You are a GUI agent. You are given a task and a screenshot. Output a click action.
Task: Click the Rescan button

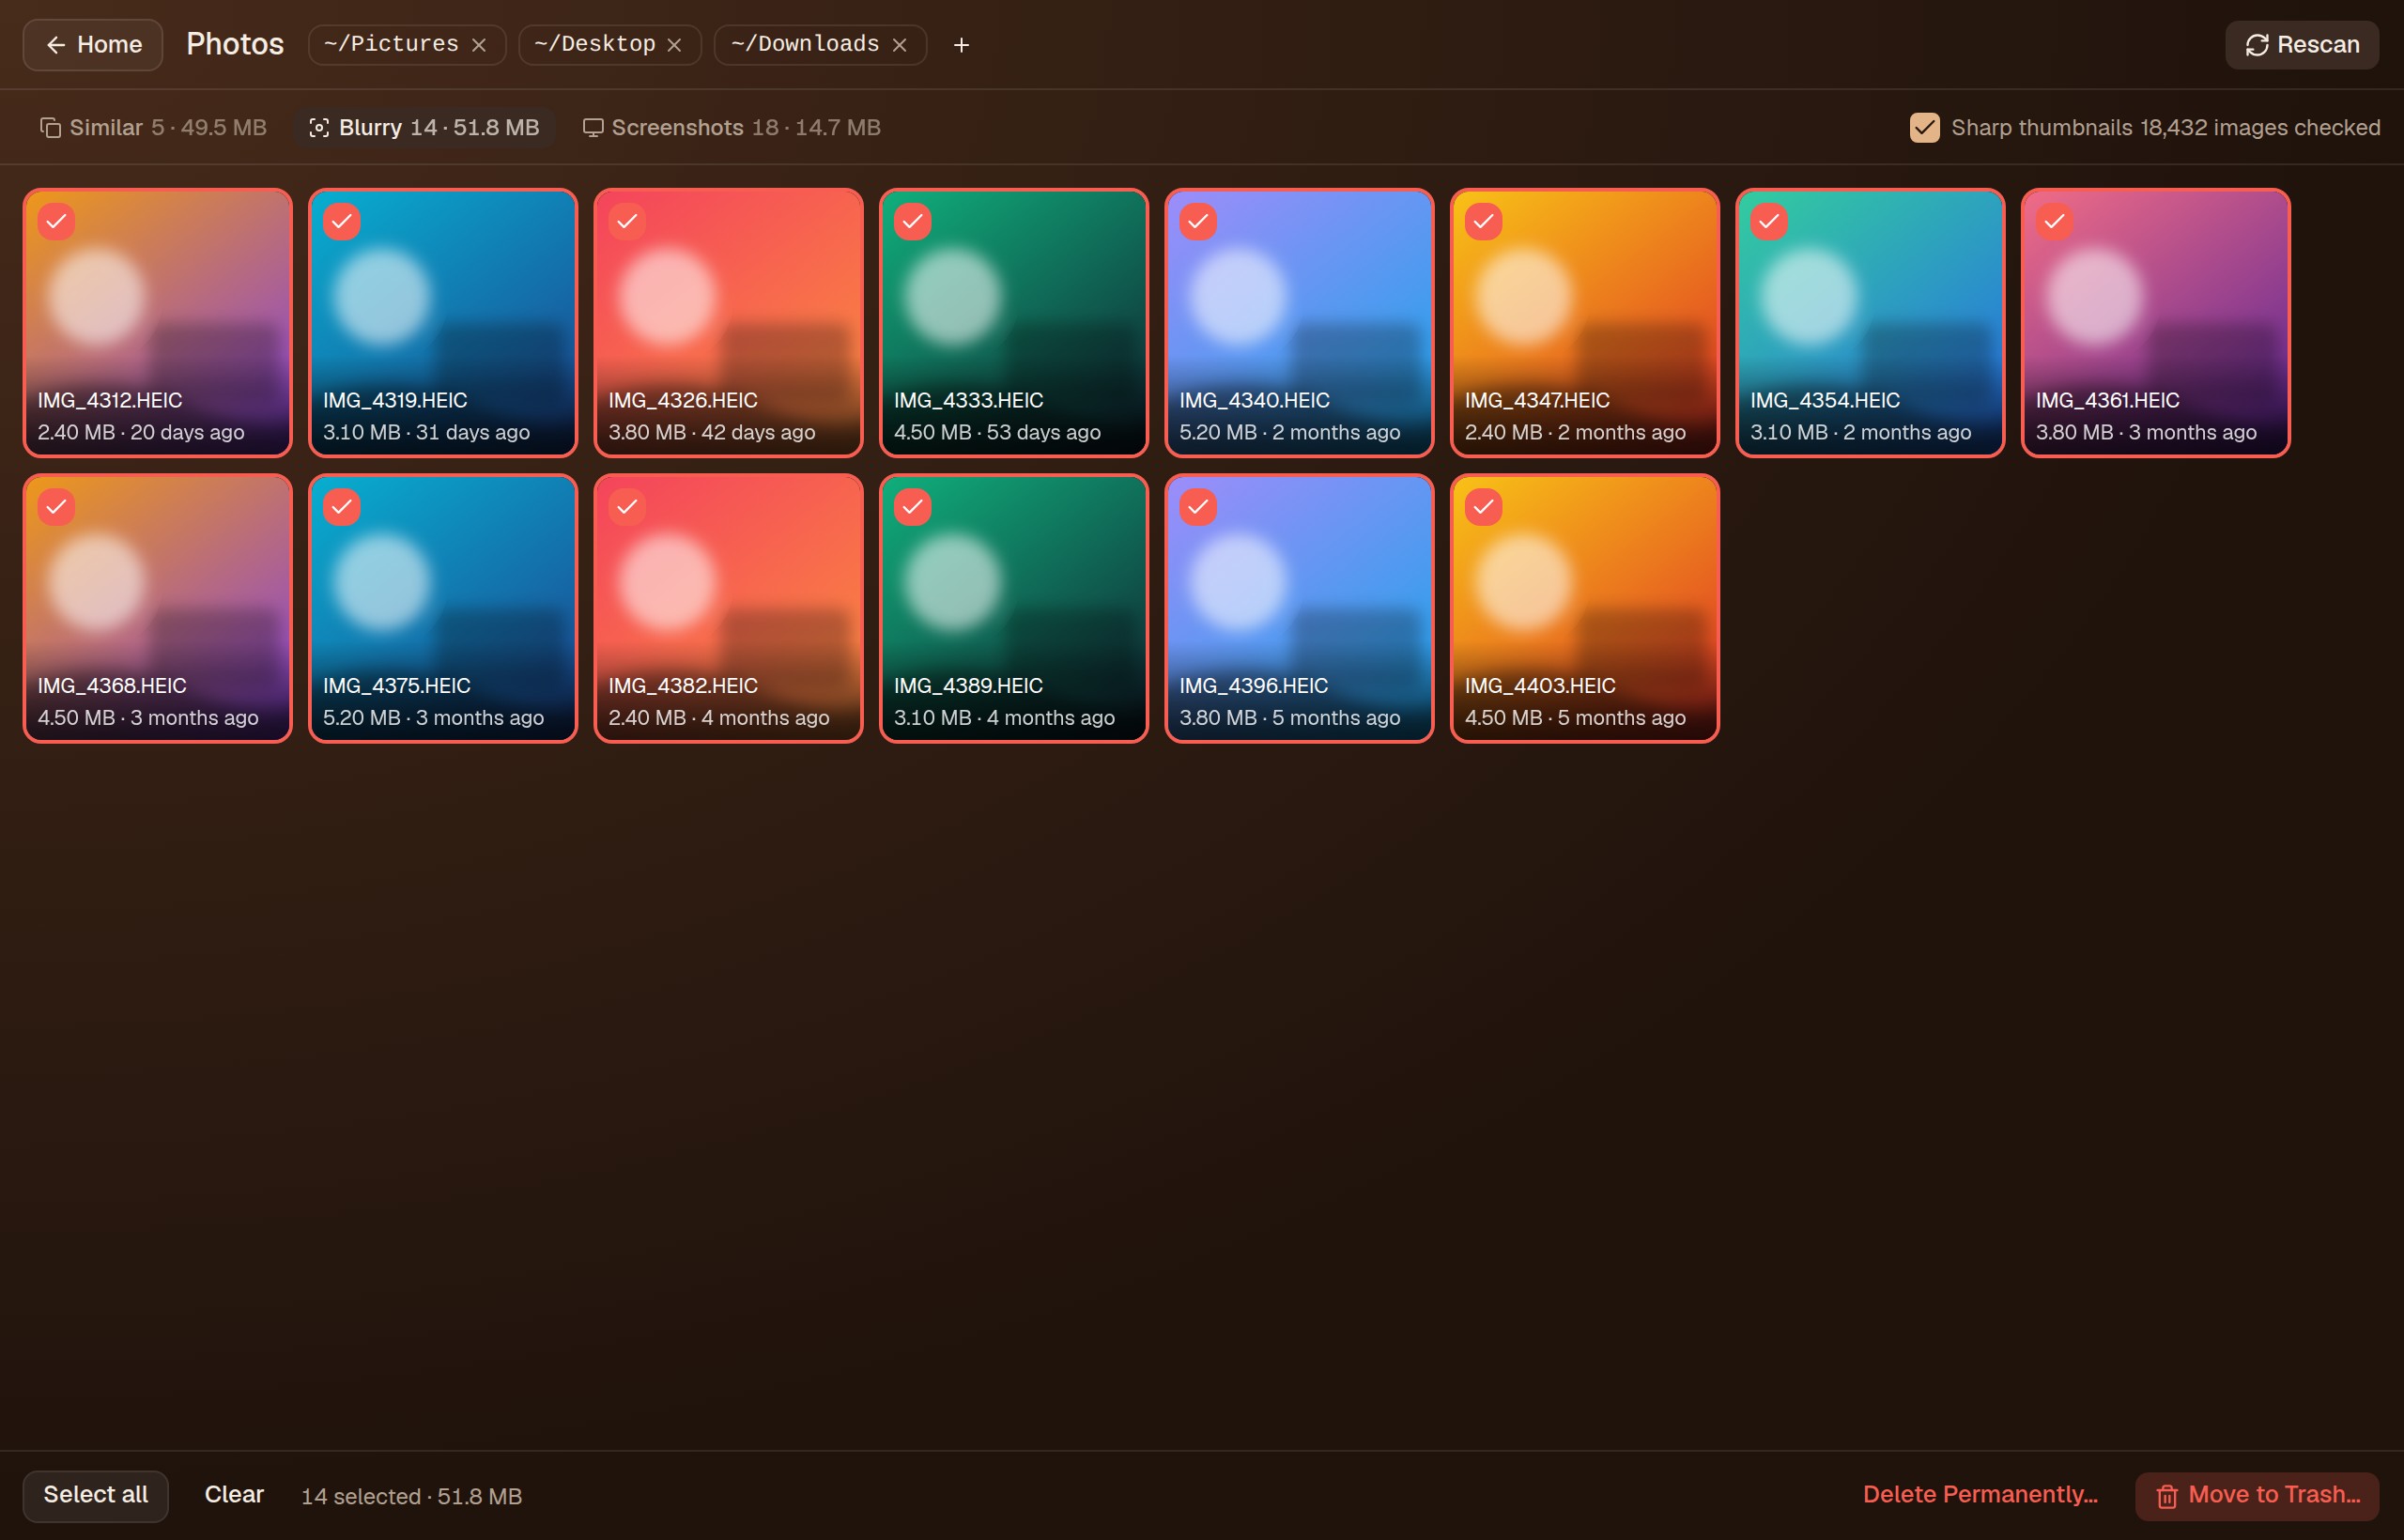(2302, 45)
